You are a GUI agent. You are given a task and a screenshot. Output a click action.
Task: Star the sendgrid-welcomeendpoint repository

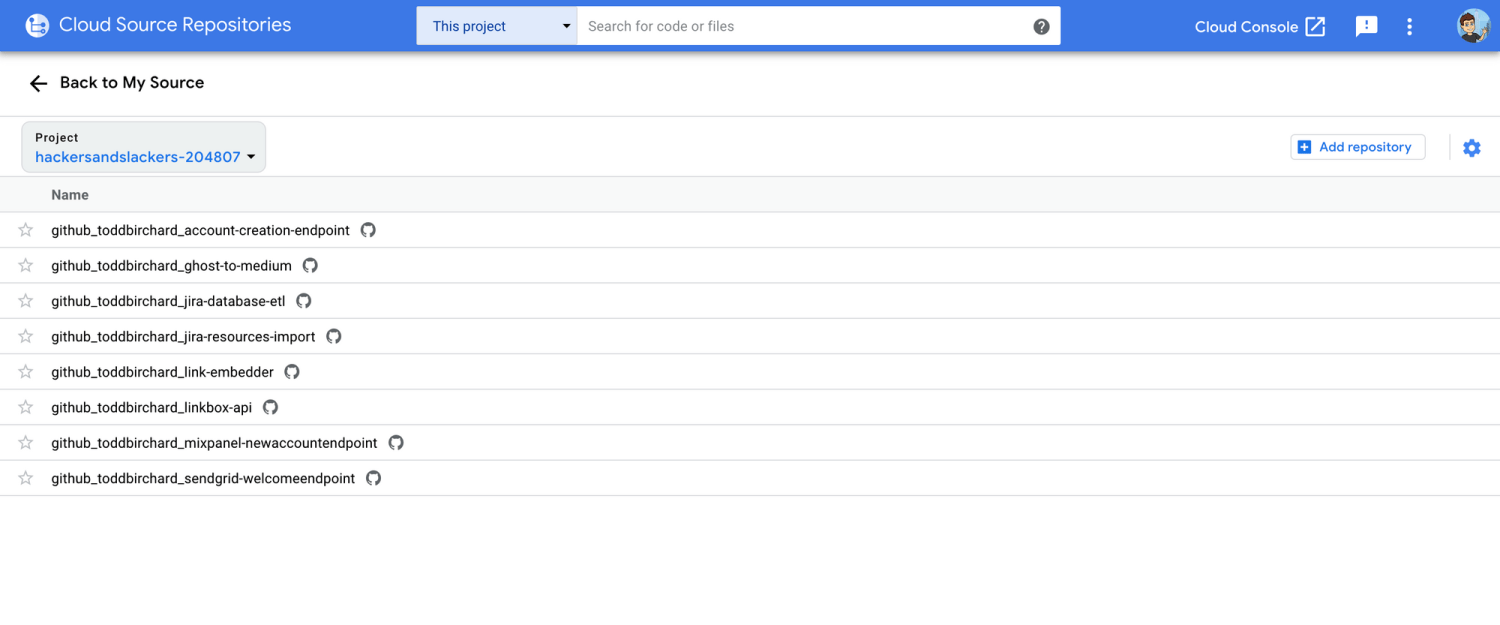[x=26, y=478]
